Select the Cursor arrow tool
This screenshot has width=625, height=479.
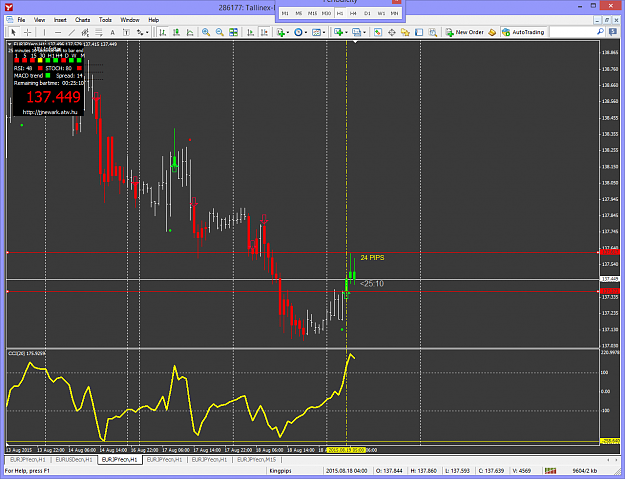(x=13, y=32)
